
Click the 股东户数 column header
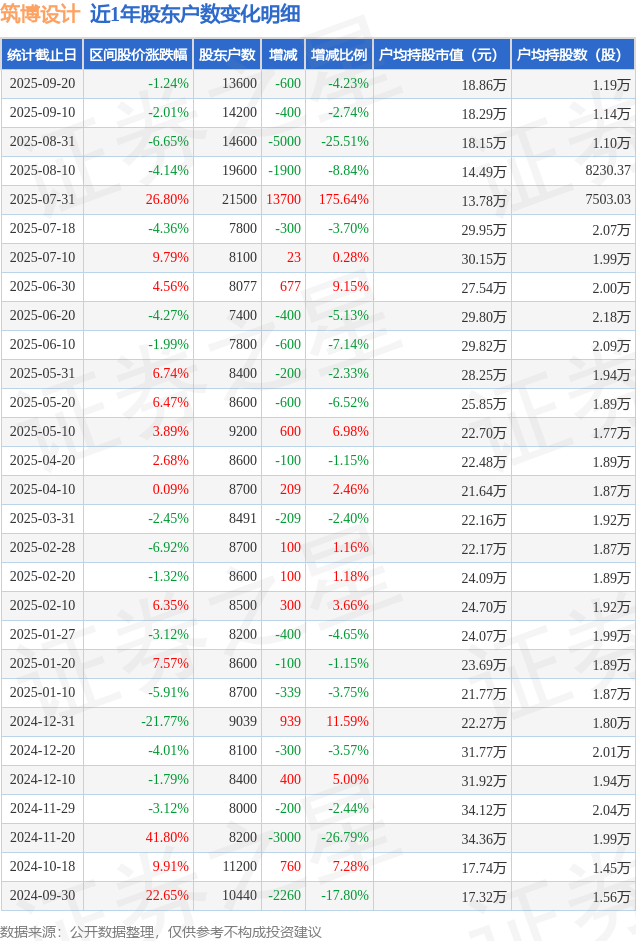coord(227,55)
